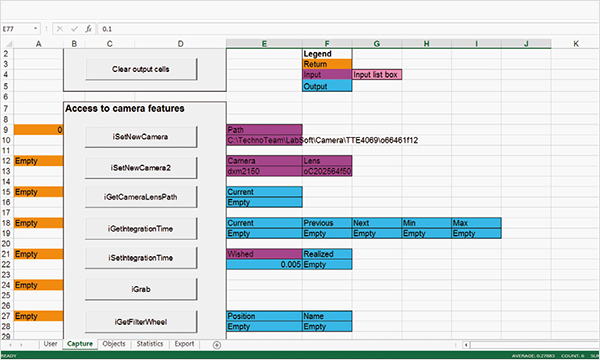Image resolution: width=600 pixels, height=360 pixels.
Task: Cancel the formula bar entry with X icon
Action: click(60, 29)
